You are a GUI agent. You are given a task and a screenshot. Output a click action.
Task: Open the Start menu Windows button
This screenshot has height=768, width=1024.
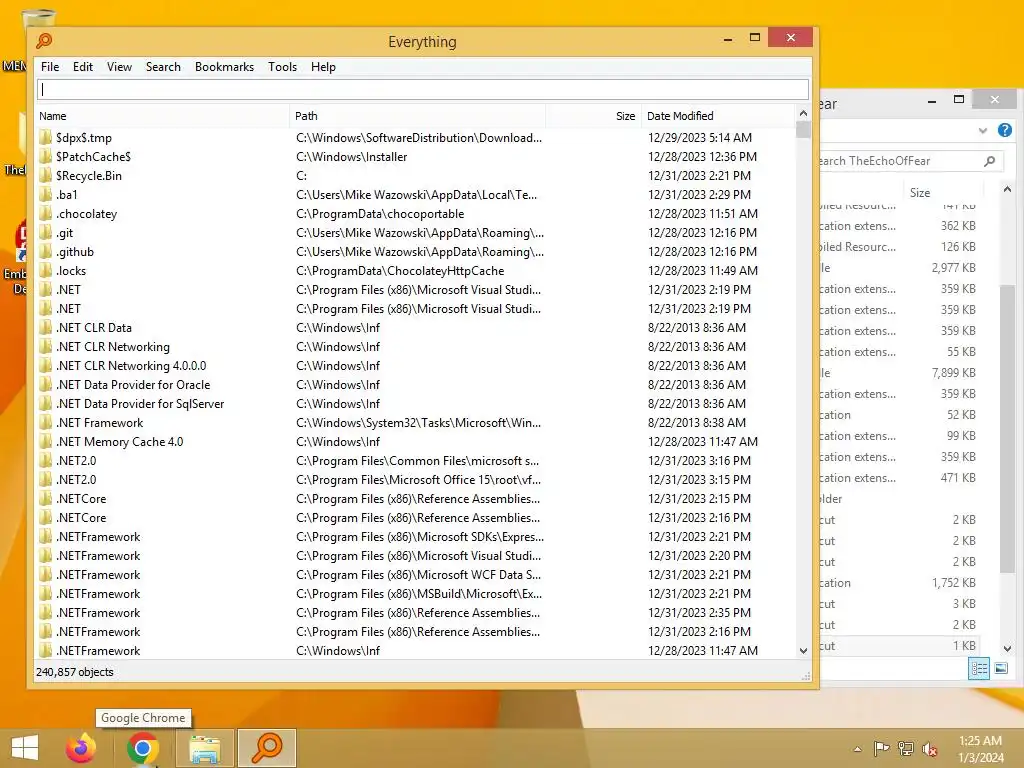25,748
